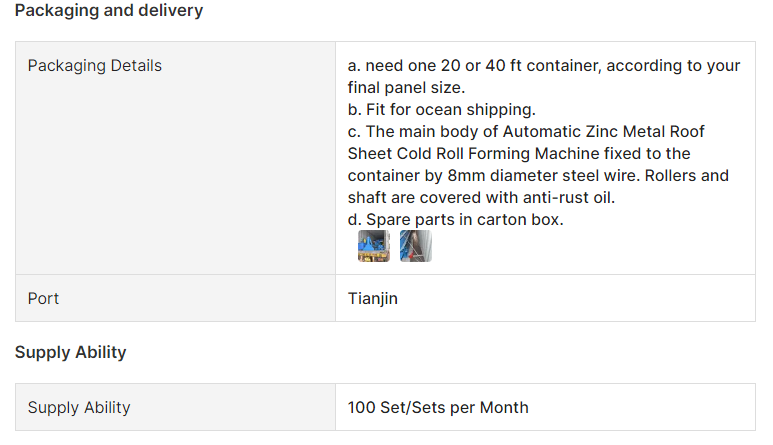773x445 pixels.
Task: Click line starting 'c. The main body'
Action: coord(526,132)
